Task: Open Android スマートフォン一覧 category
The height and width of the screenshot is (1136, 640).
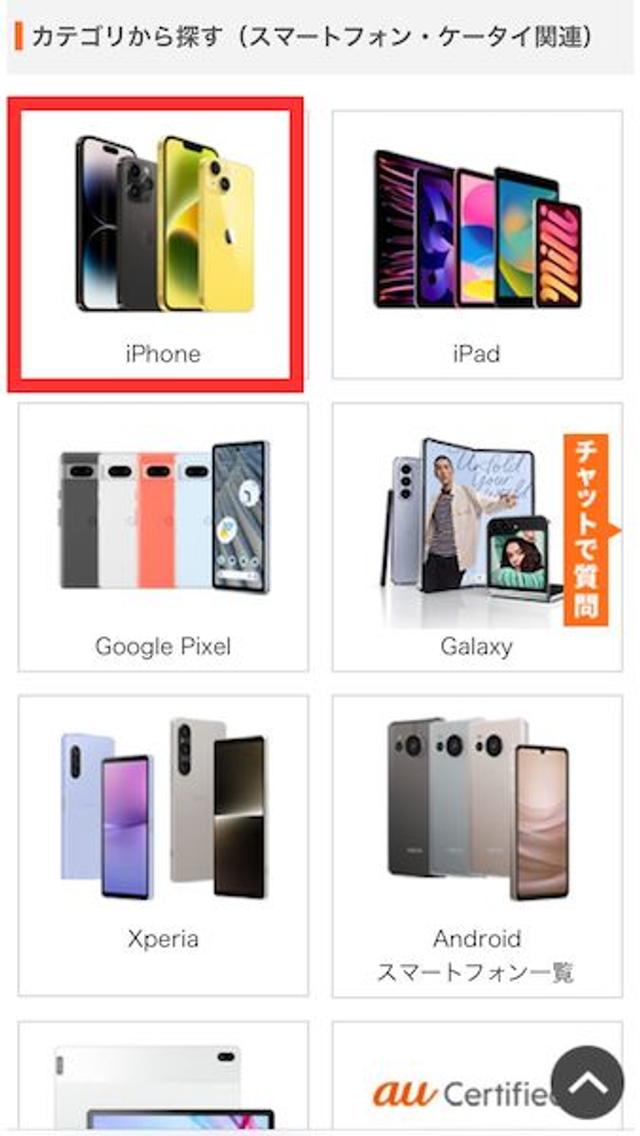Action: pyautogui.click(x=477, y=845)
